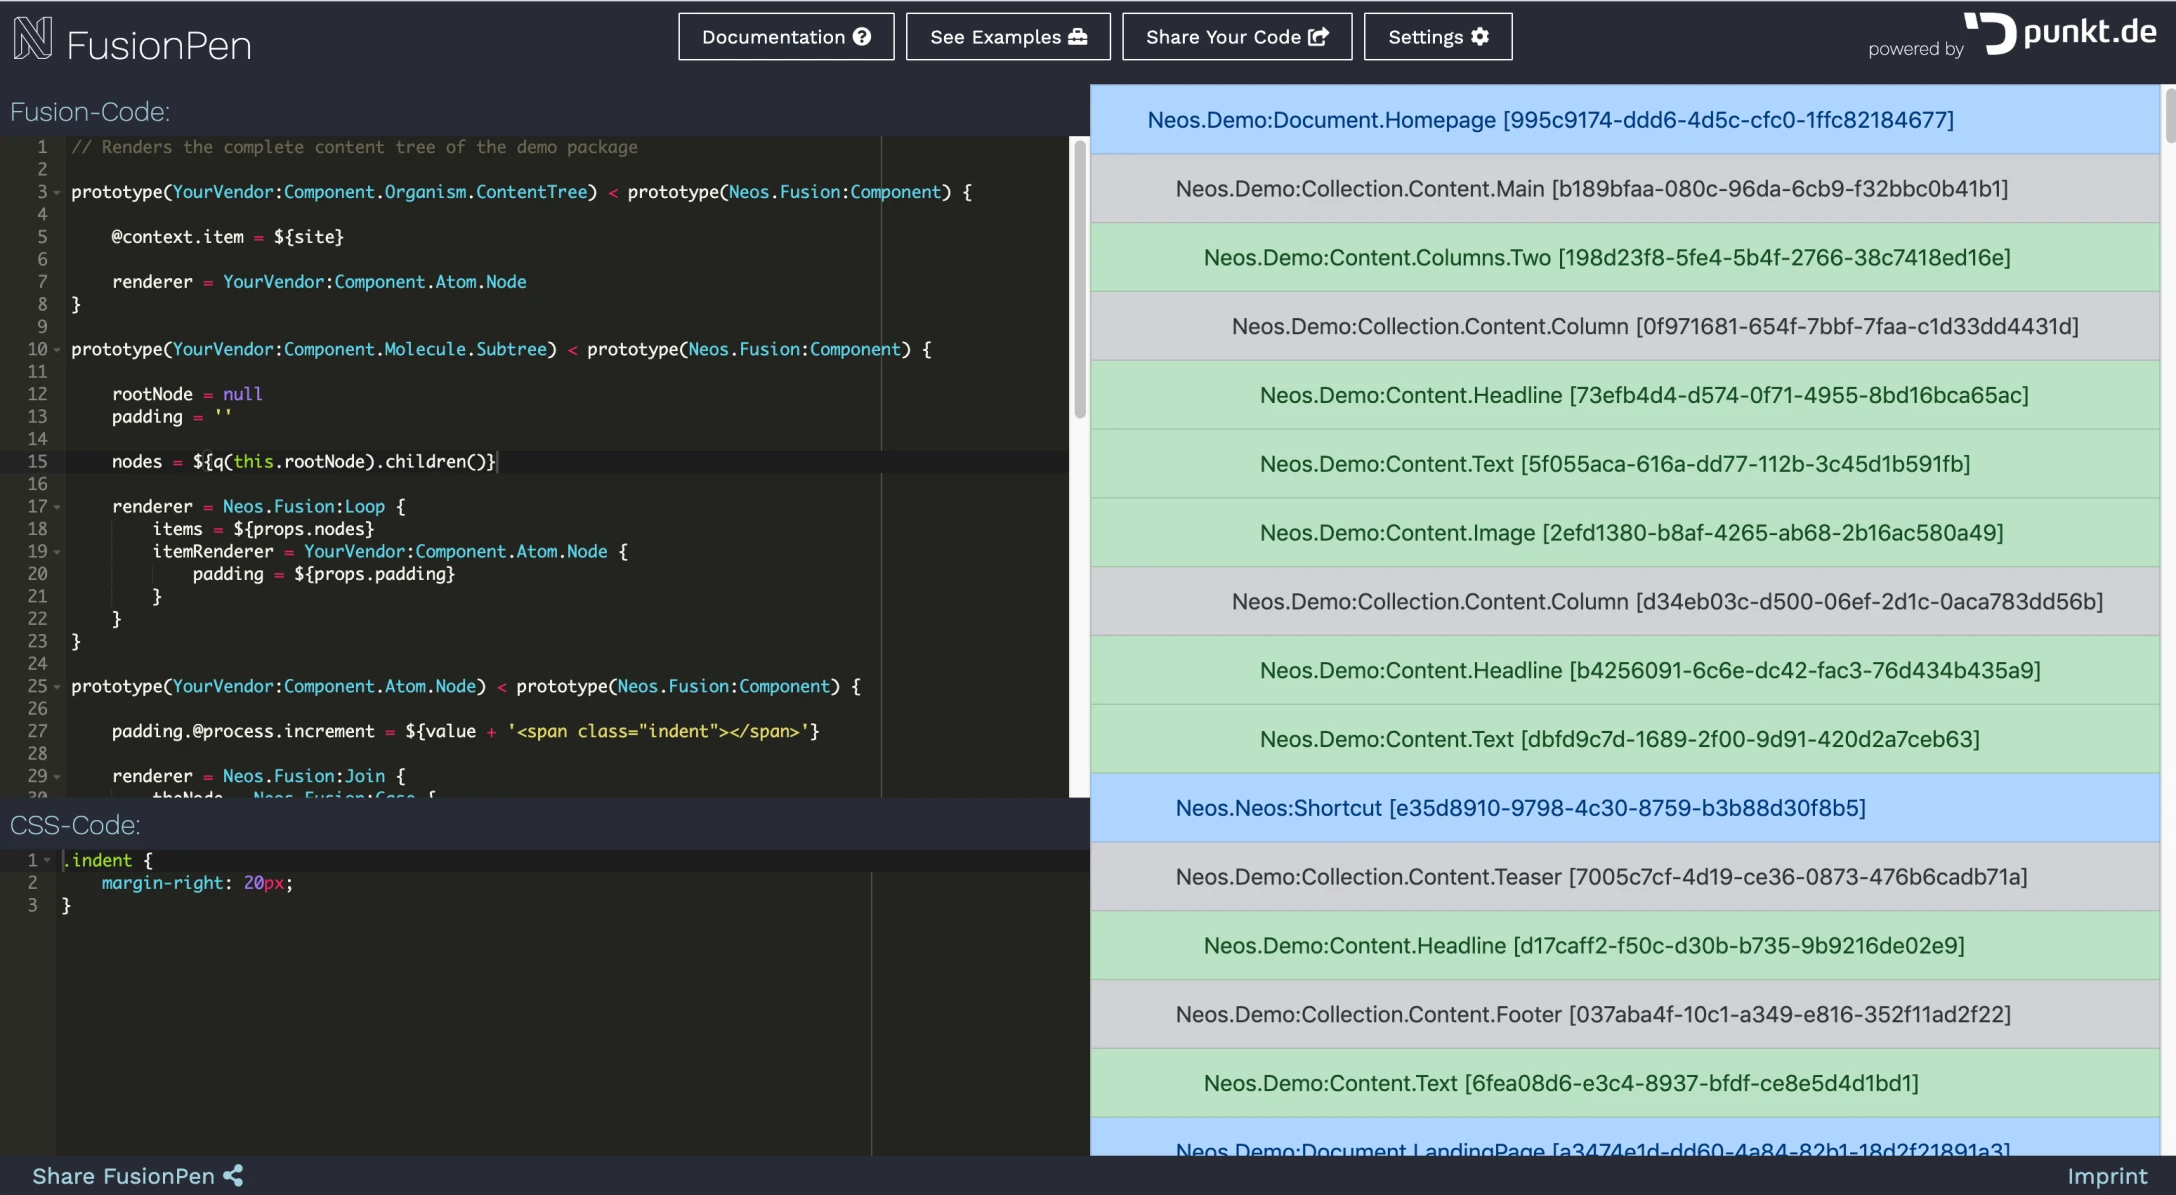
Task: Collapse the Atom.Node prototype at line 25
Action: (57, 687)
